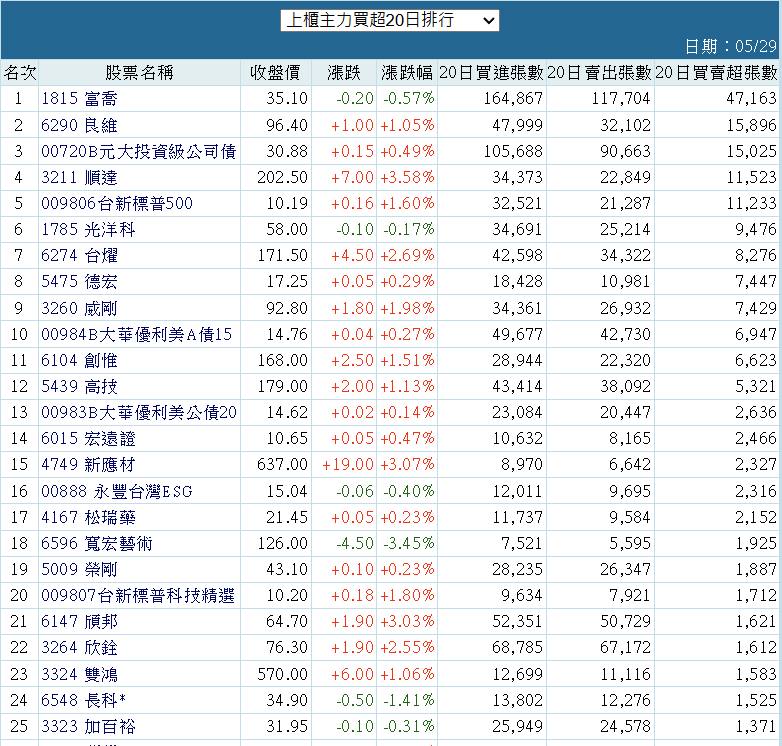Viewport: 782px width, 746px height.
Task: Open 00984B大華優利美A債15 link
Action: pyautogui.click(x=137, y=334)
